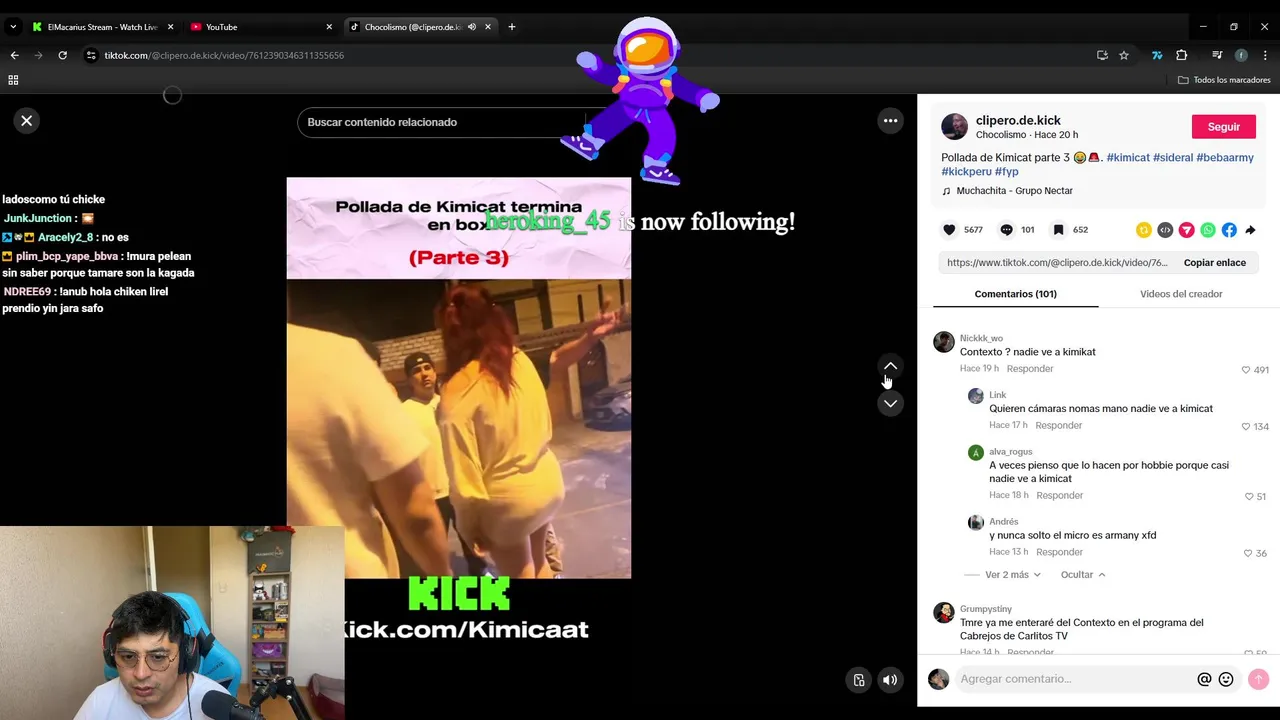Like the video with heart icon

(x=949, y=230)
